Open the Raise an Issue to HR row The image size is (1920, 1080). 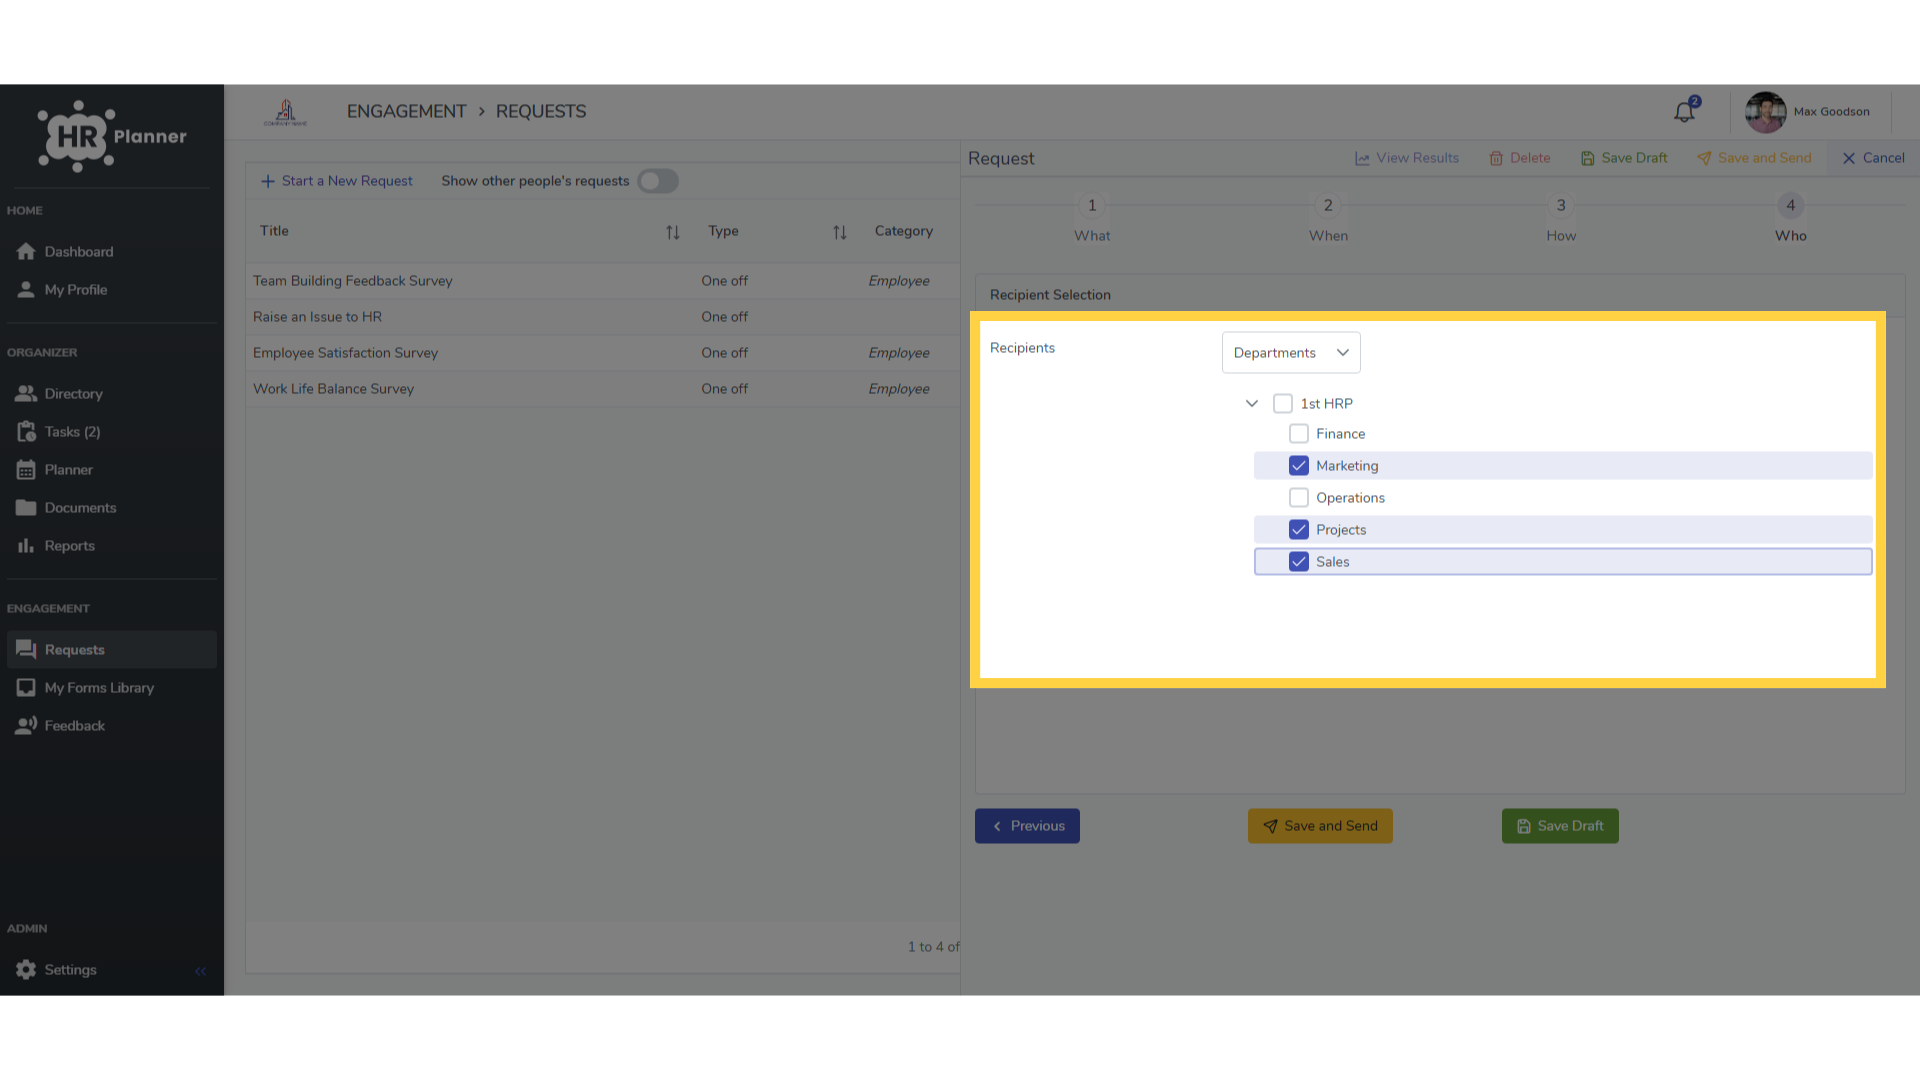coord(602,317)
